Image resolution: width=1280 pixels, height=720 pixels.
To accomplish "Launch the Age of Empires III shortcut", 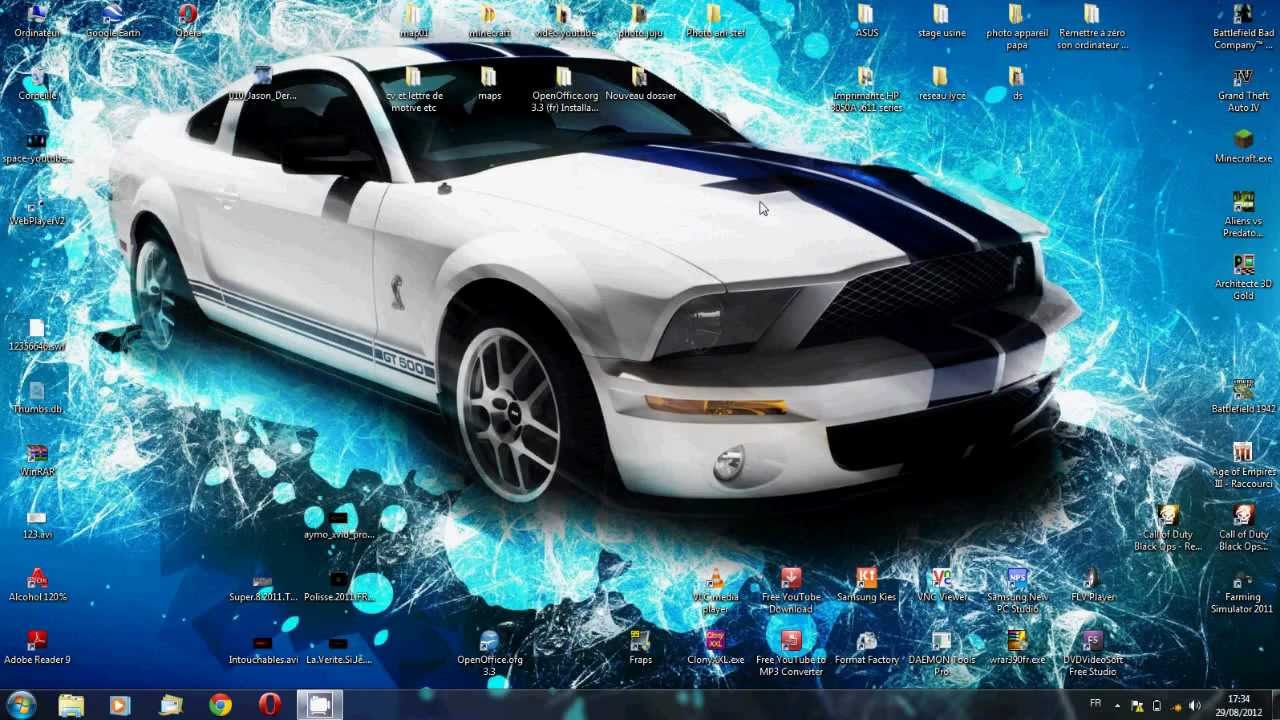I will point(1243,465).
